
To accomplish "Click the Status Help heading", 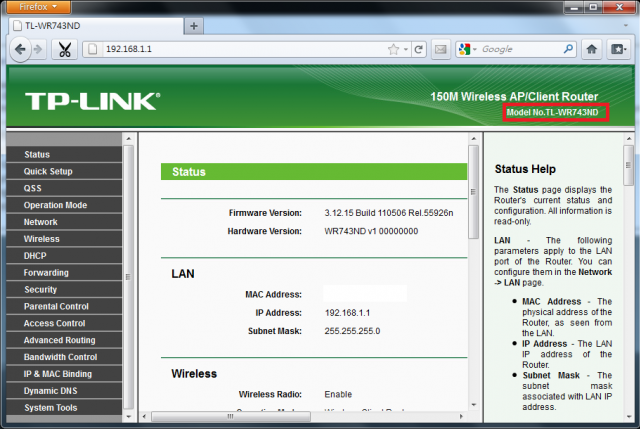I will [x=525, y=169].
